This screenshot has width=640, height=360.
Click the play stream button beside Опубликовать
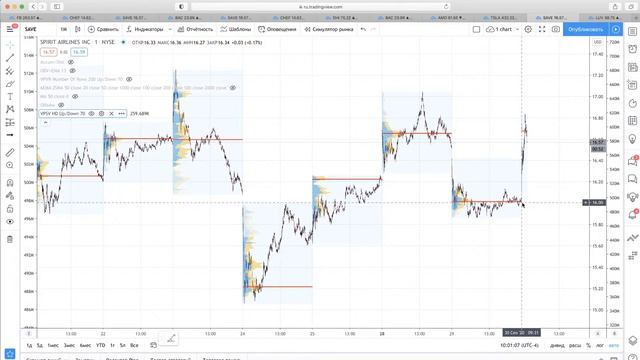616,29
